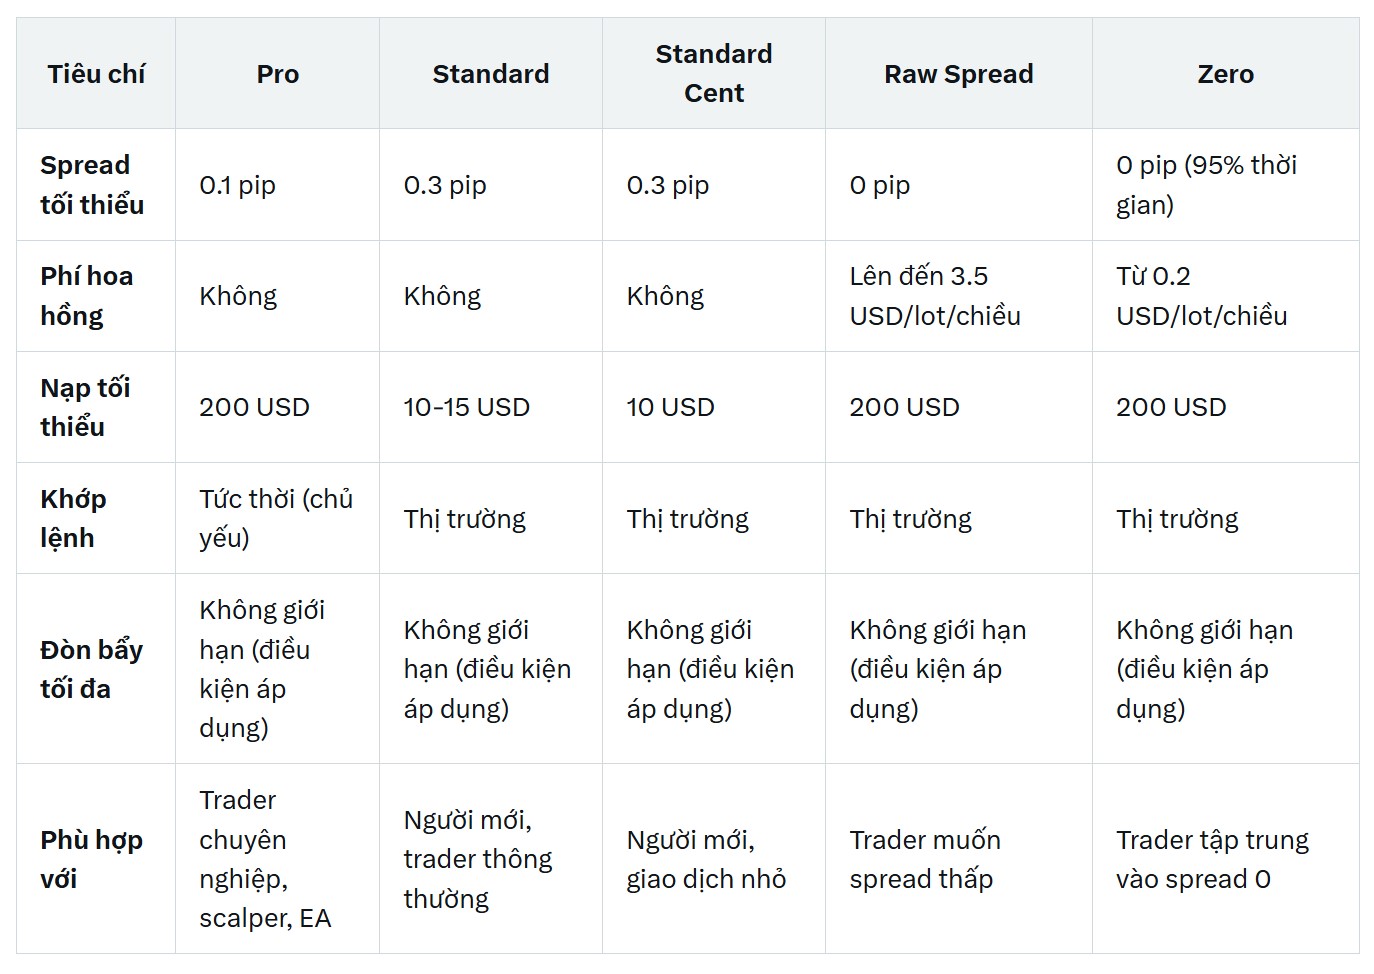The image size is (1374, 974).
Task: Click the Standard Cent header cell
Action: (713, 74)
